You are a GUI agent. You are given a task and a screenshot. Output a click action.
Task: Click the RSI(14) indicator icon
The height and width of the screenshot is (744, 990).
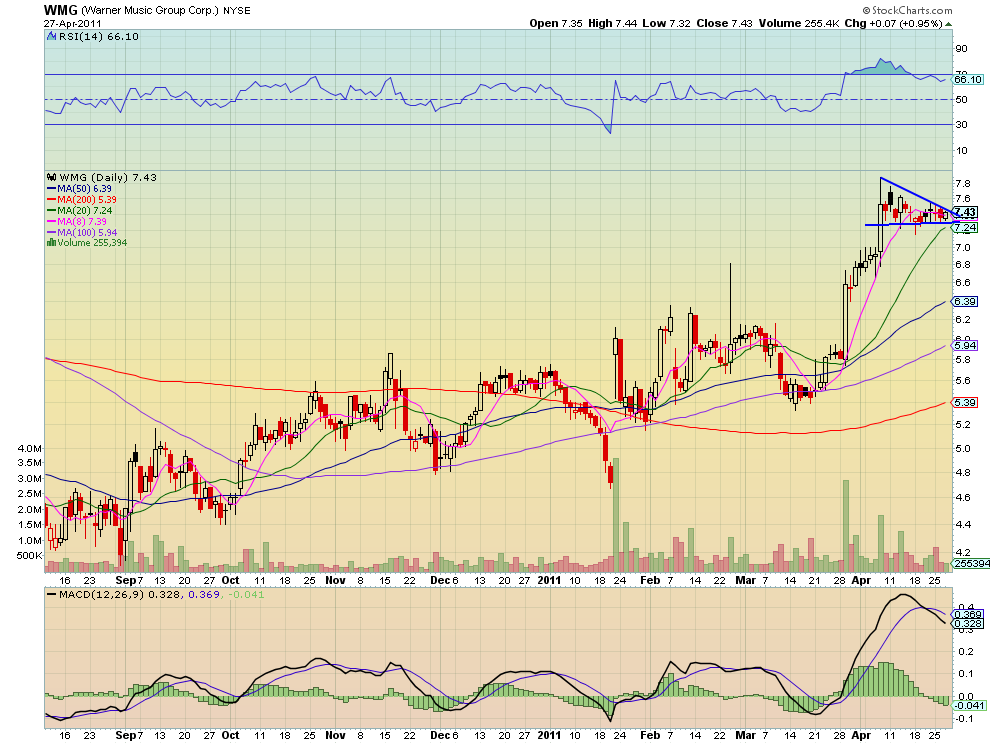(52, 37)
